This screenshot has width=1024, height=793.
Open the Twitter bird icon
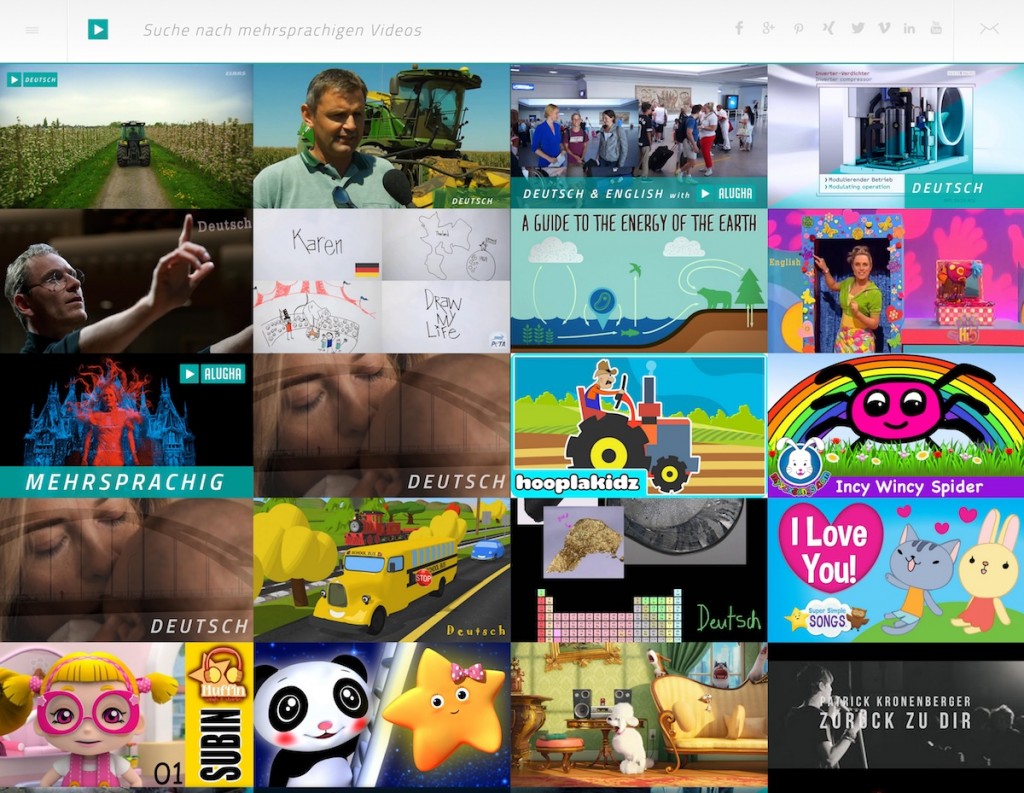tap(857, 28)
